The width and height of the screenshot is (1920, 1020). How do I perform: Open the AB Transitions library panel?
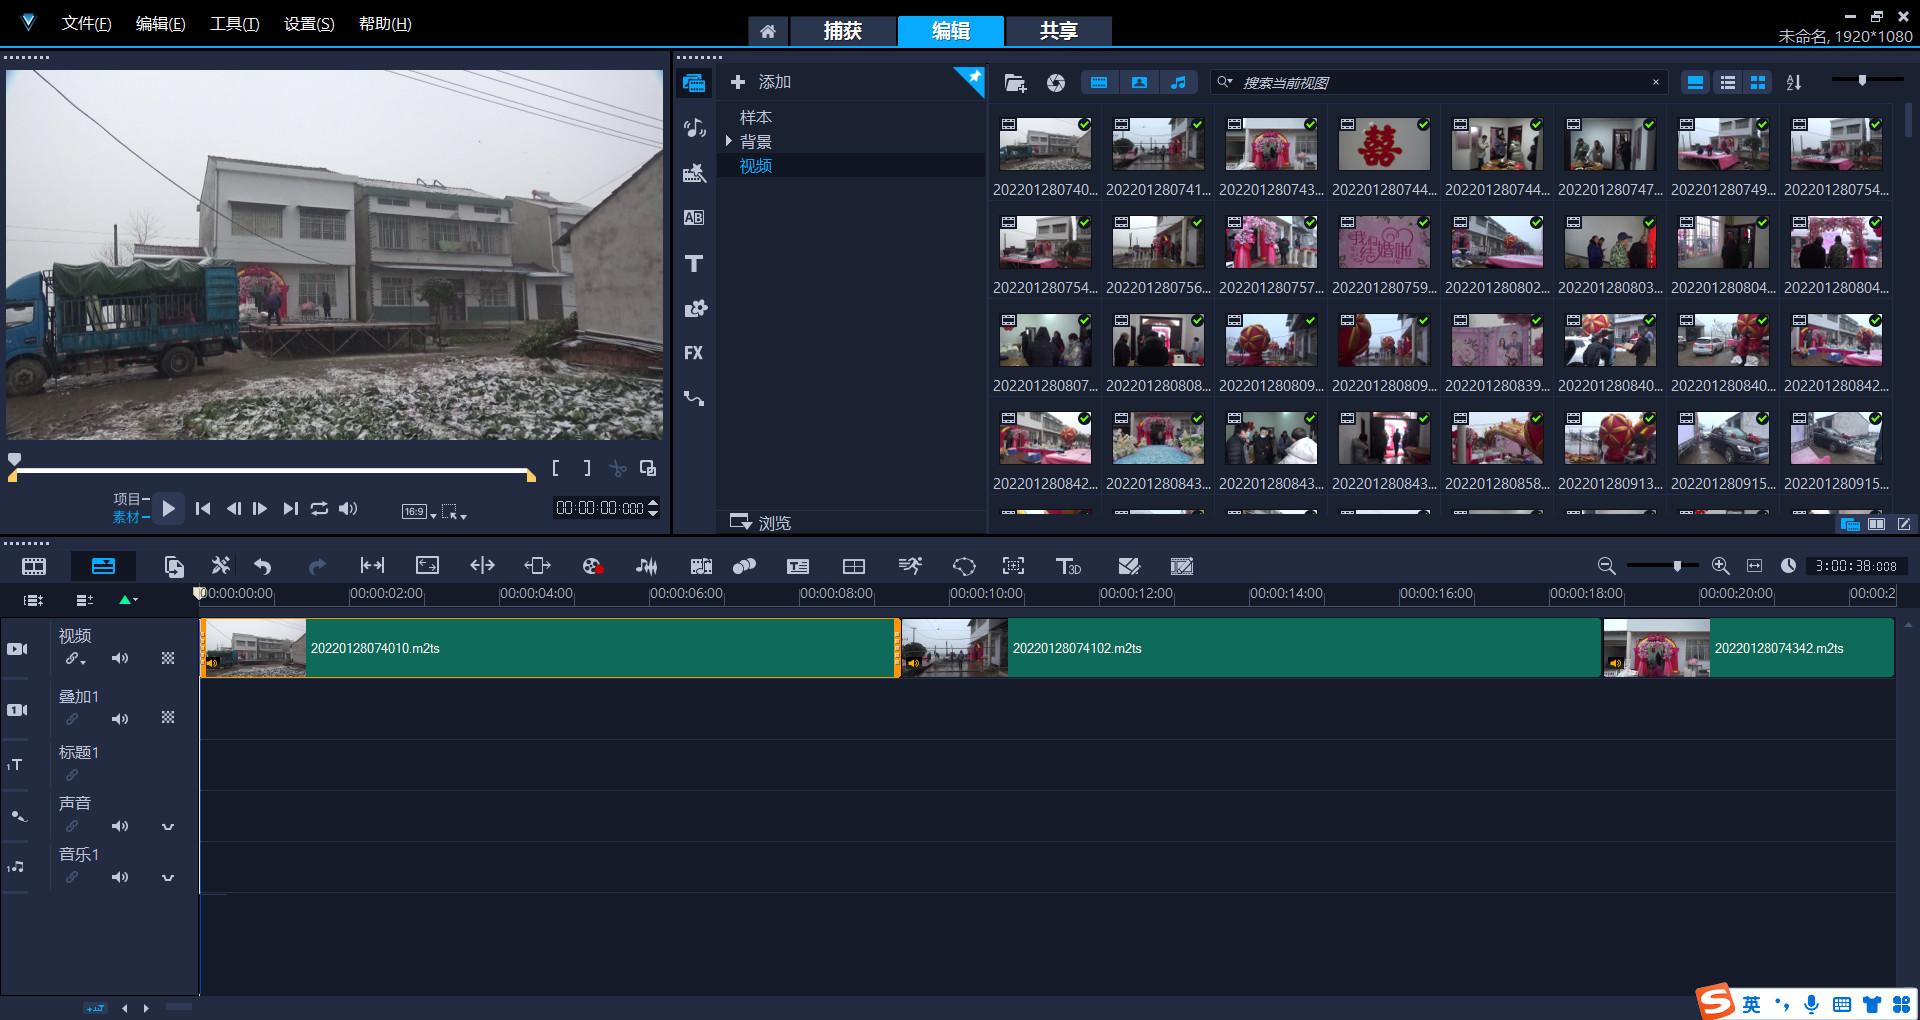(694, 218)
